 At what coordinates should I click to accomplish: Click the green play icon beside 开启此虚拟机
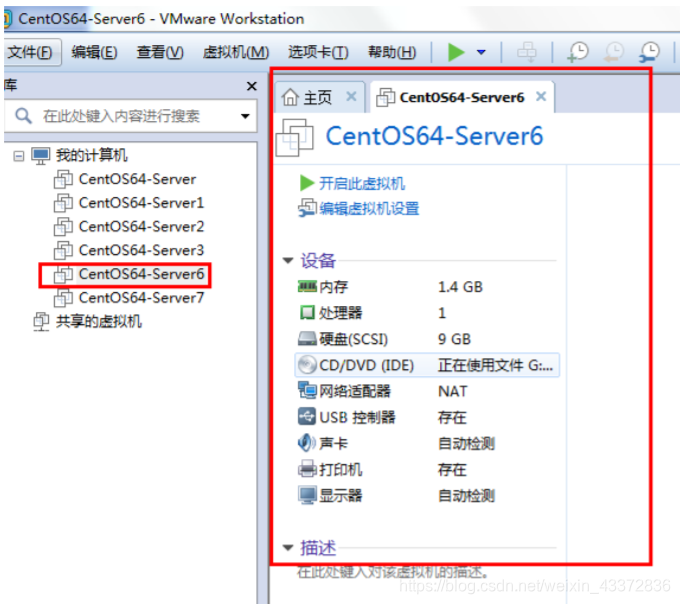307,183
